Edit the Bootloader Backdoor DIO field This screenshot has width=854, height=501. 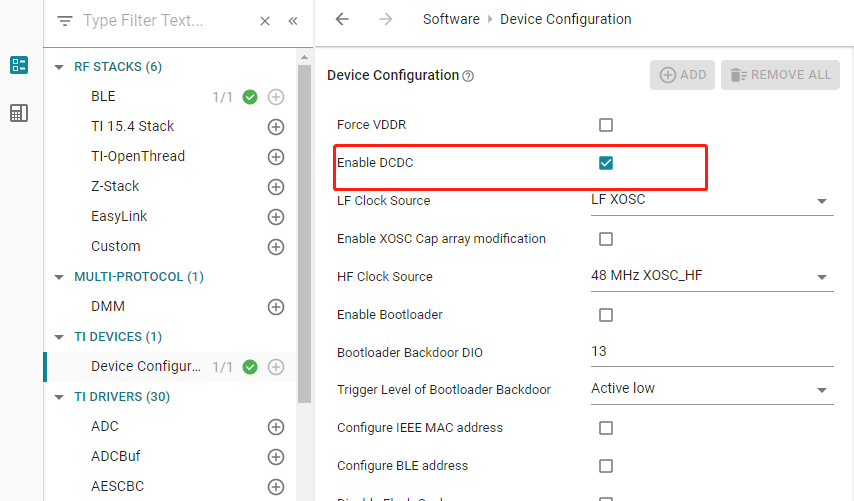710,352
